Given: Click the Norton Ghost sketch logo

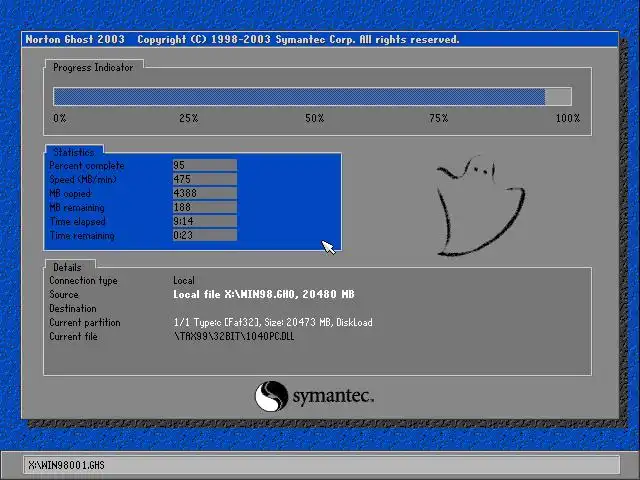Looking at the screenshot, I should [480, 205].
